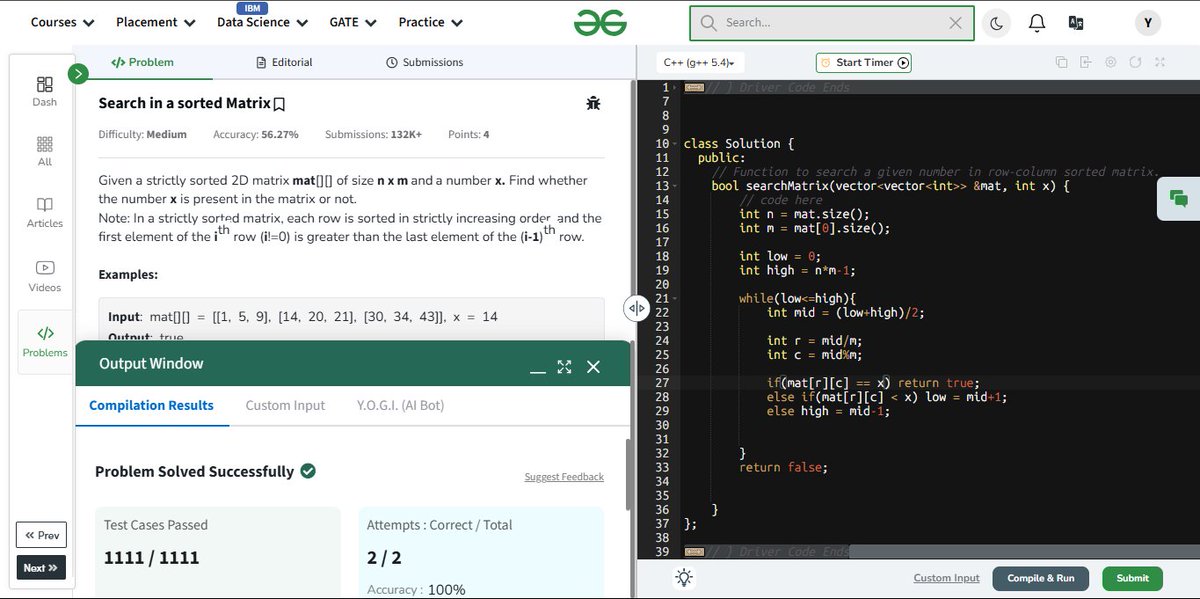Expand the Courses dropdown menu
1200x599 pixels.
tap(63, 22)
